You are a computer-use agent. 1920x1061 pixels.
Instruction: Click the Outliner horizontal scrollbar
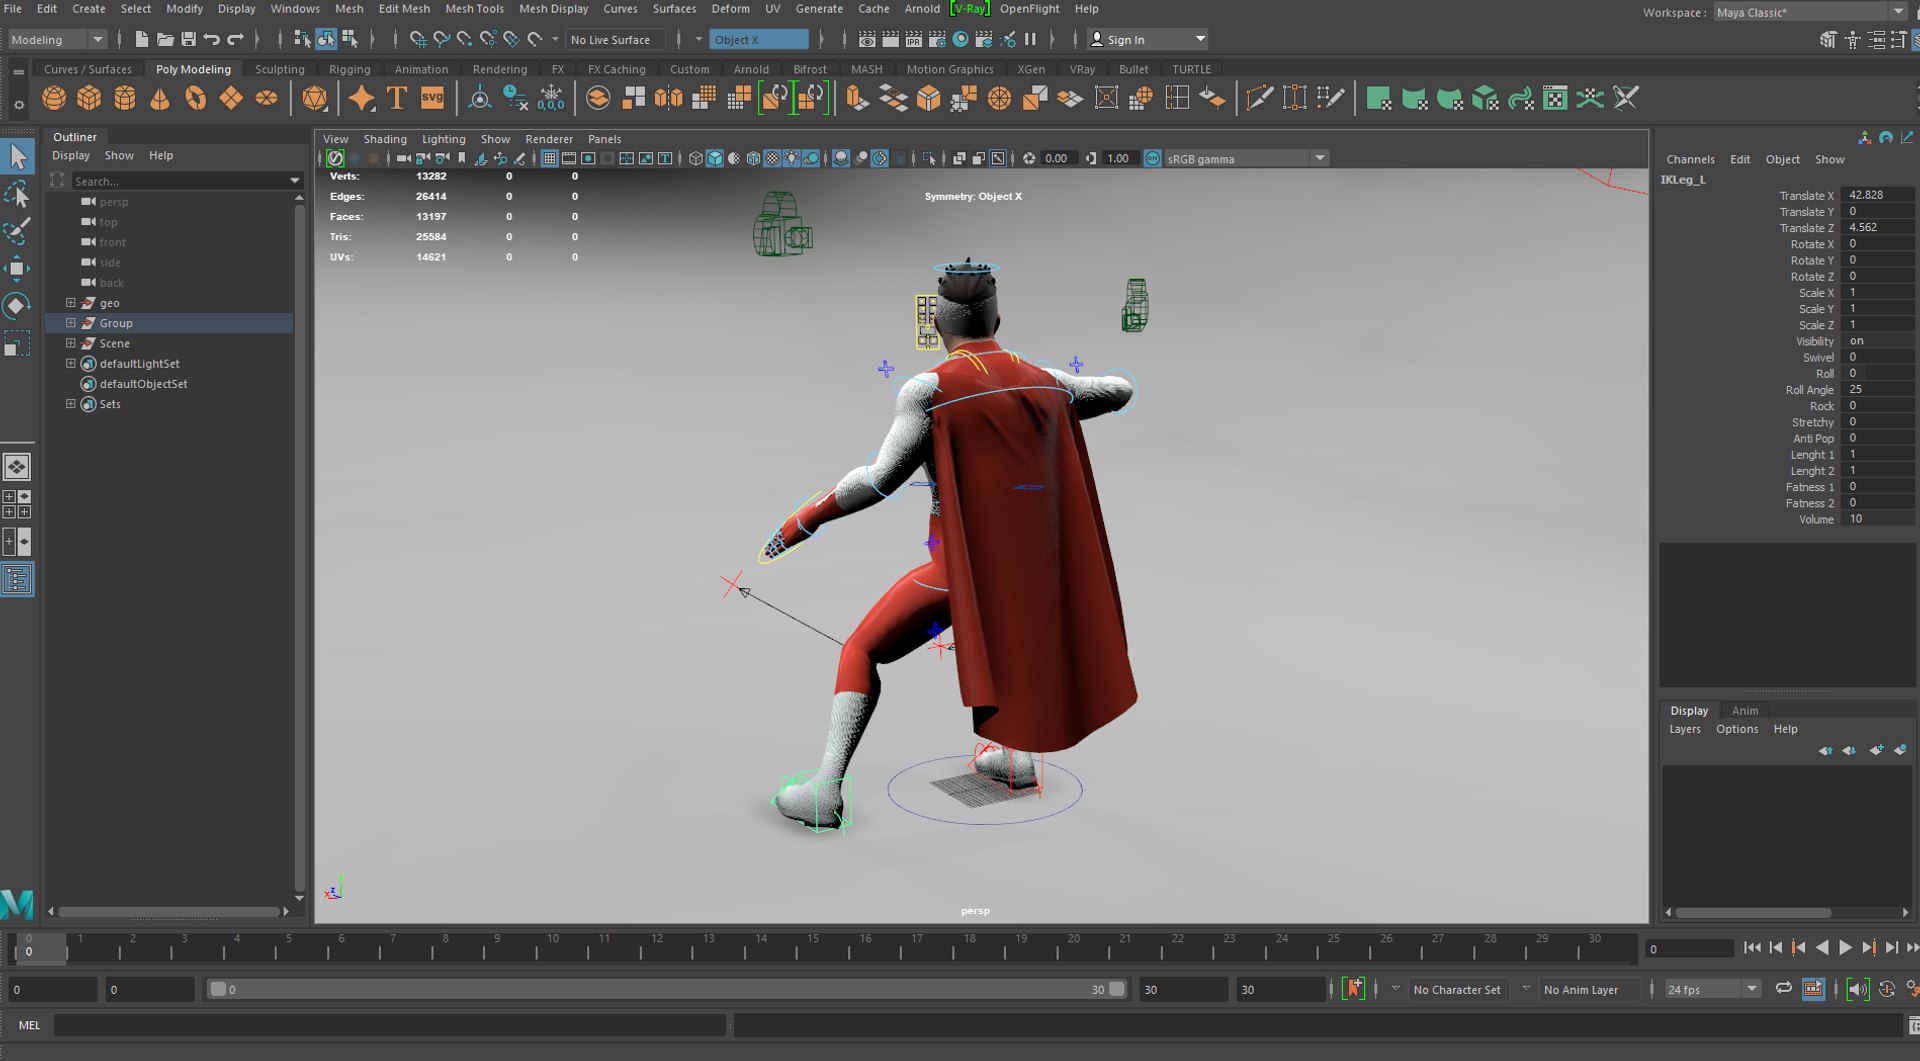click(168, 912)
